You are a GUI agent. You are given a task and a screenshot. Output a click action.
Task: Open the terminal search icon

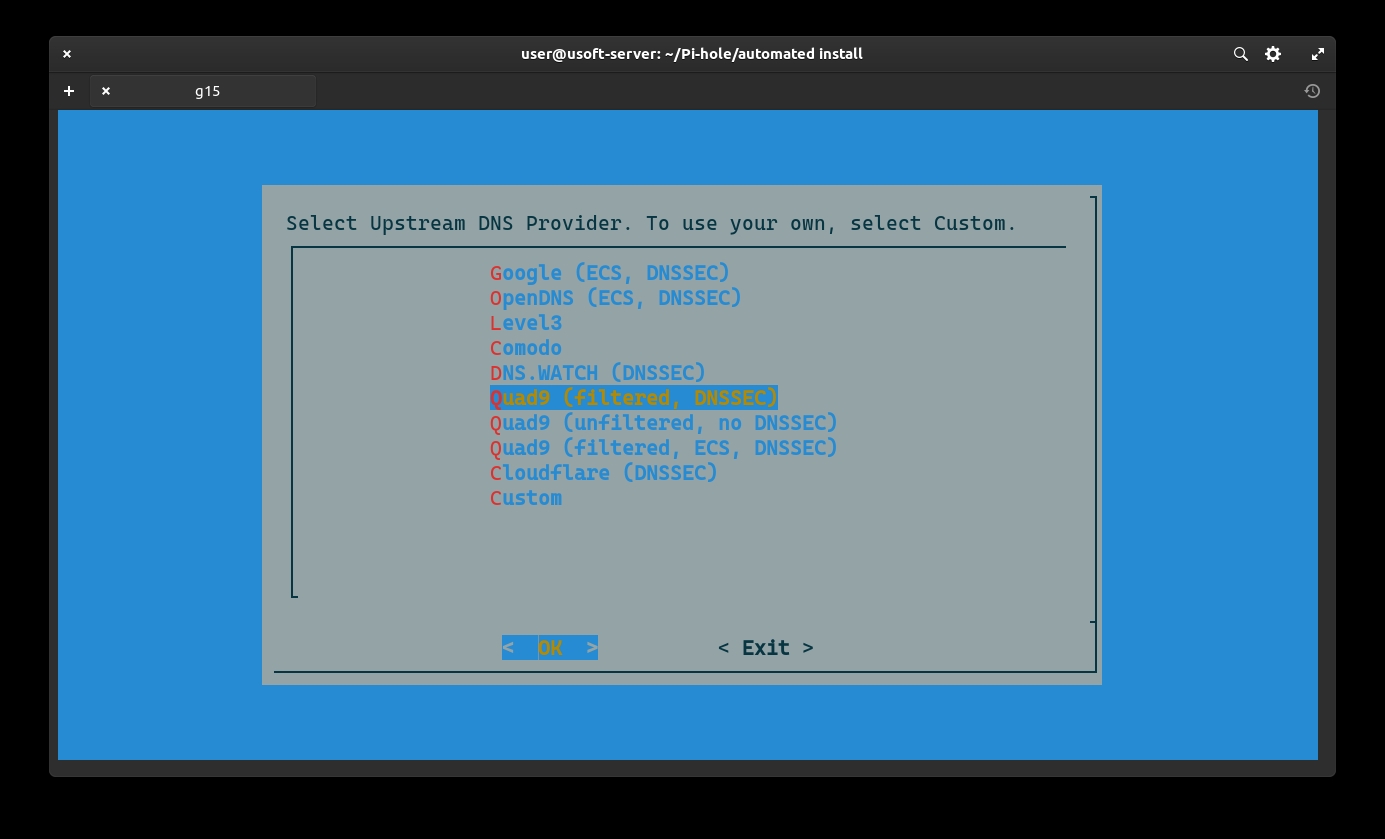pos(1240,54)
